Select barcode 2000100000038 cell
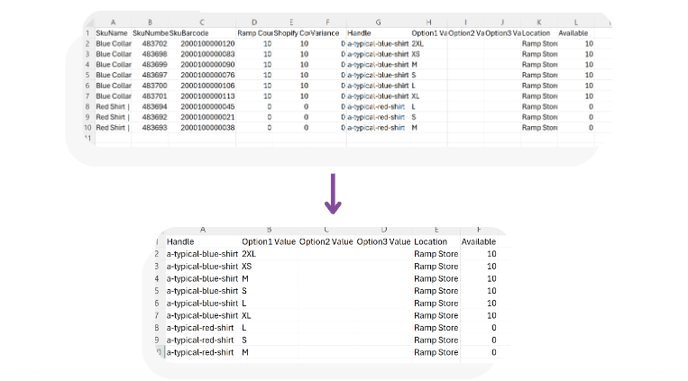This screenshot has height=381, width=688. [x=202, y=128]
